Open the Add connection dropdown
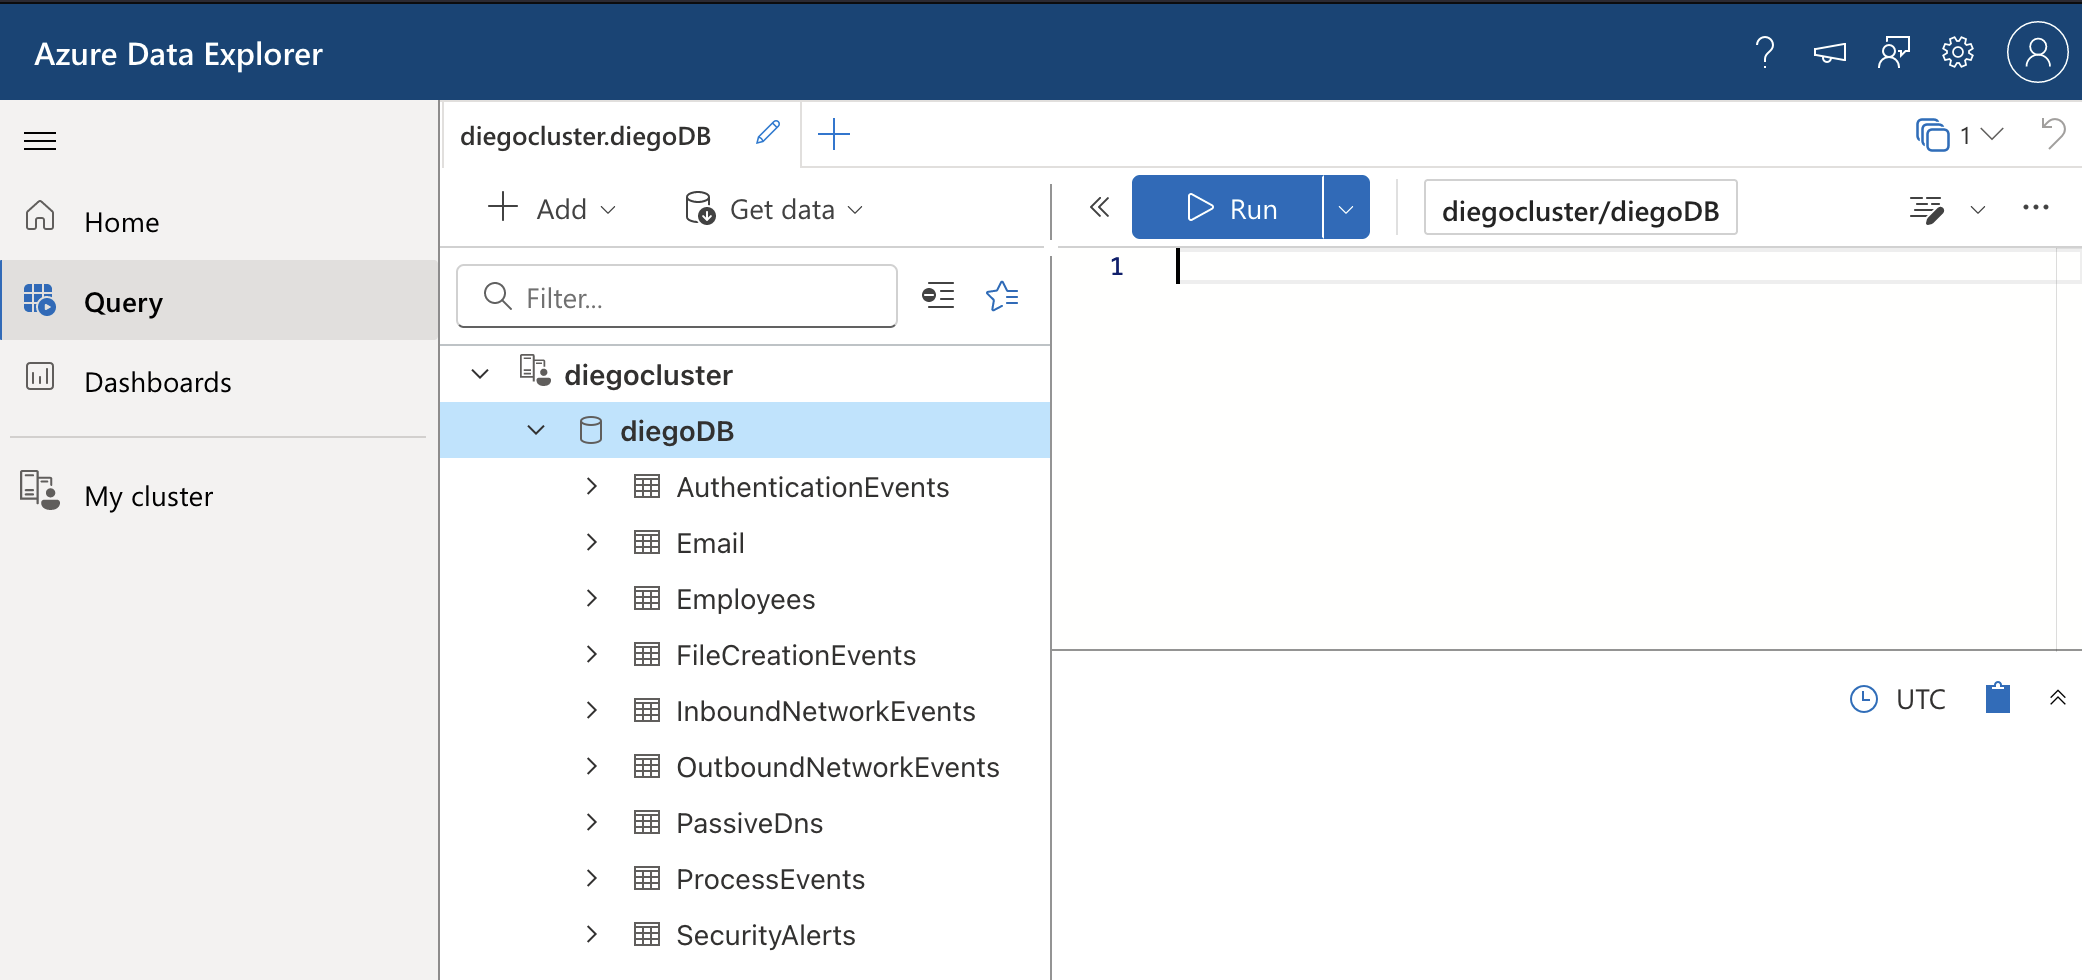Image resolution: width=2082 pixels, height=980 pixels. click(552, 209)
